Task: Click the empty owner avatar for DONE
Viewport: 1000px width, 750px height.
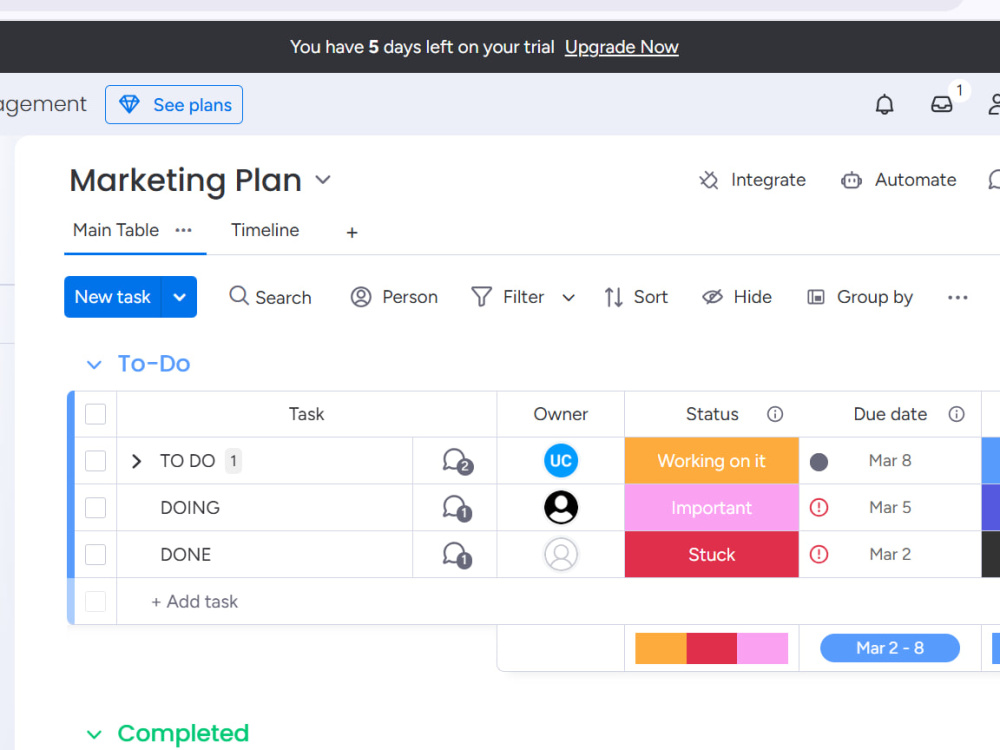Action: coord(561,555)
